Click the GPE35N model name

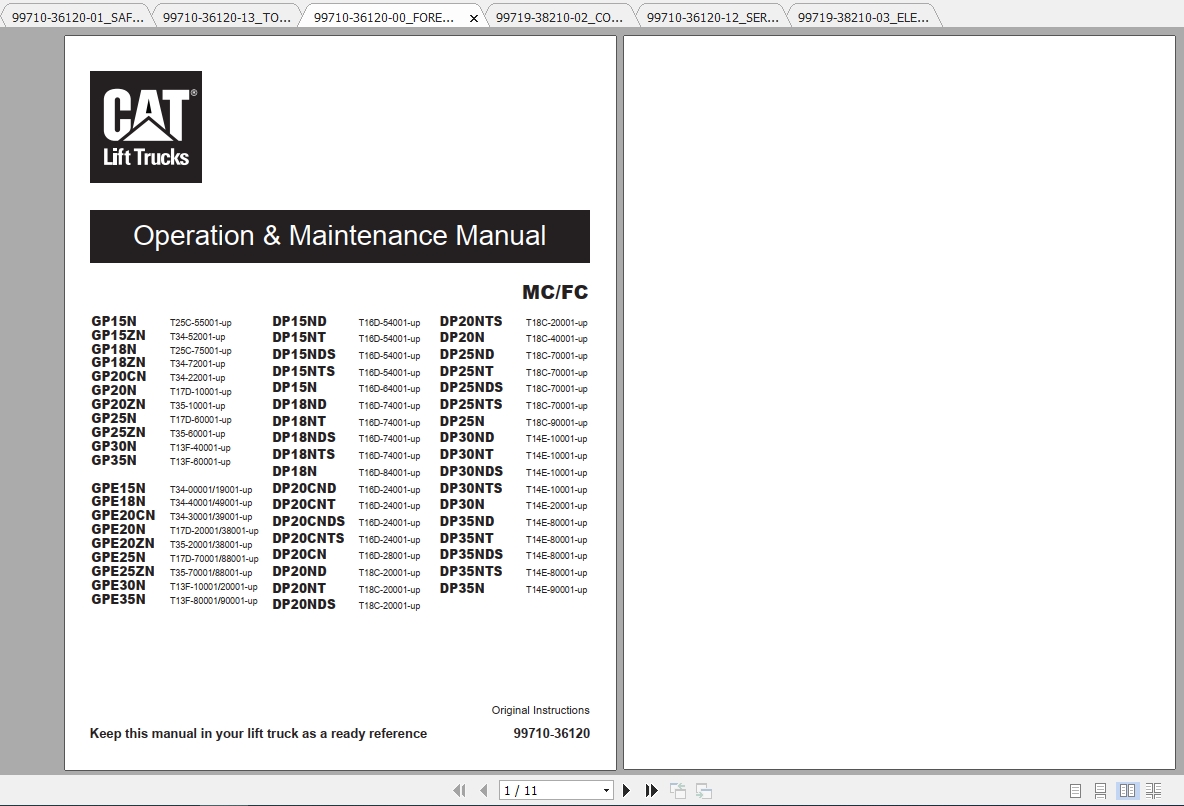pos(119,600)
